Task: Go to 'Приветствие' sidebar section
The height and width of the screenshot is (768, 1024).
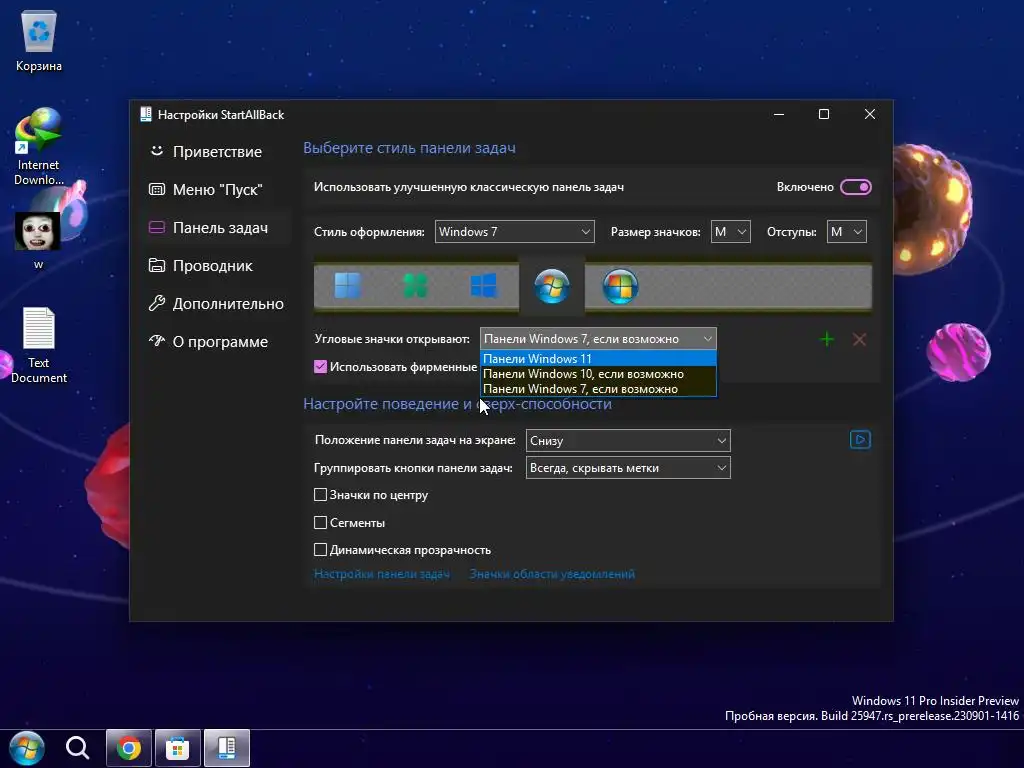Action: 216,152
